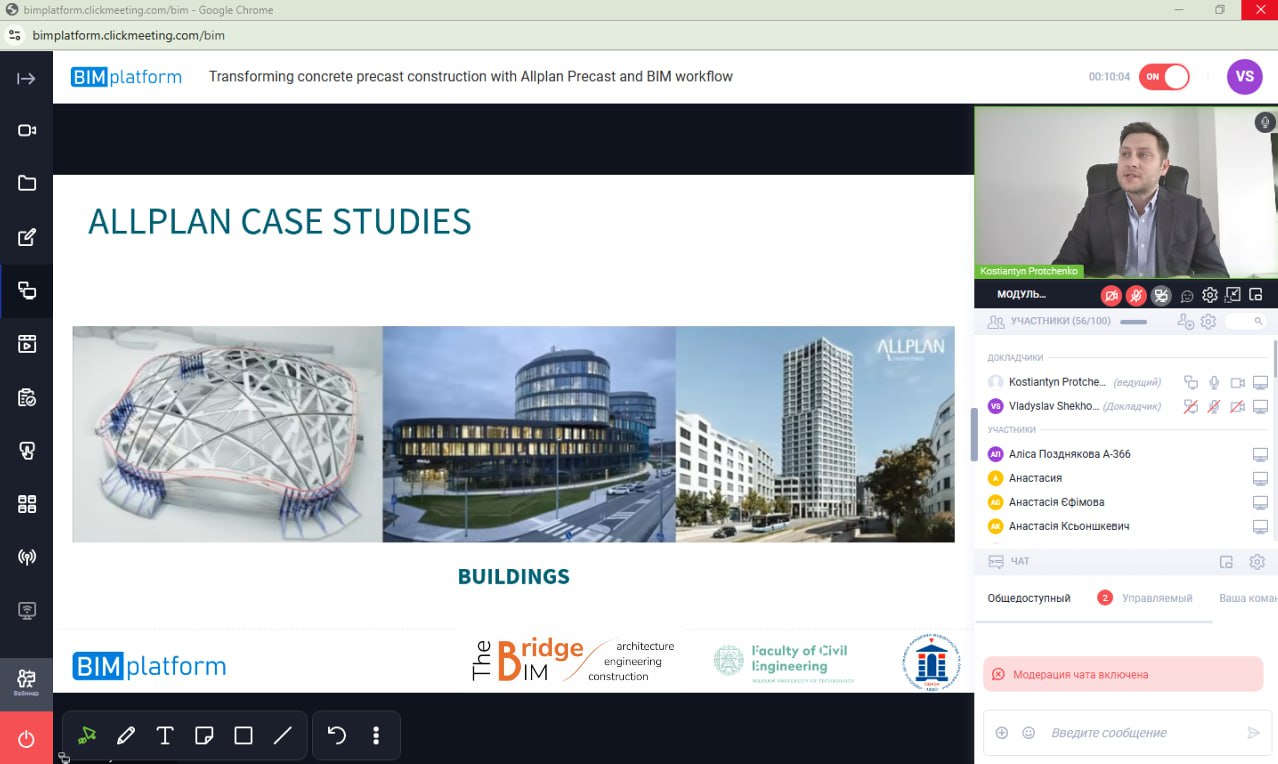
Task: Send the chat message arrow
Action: [1253, 733]
